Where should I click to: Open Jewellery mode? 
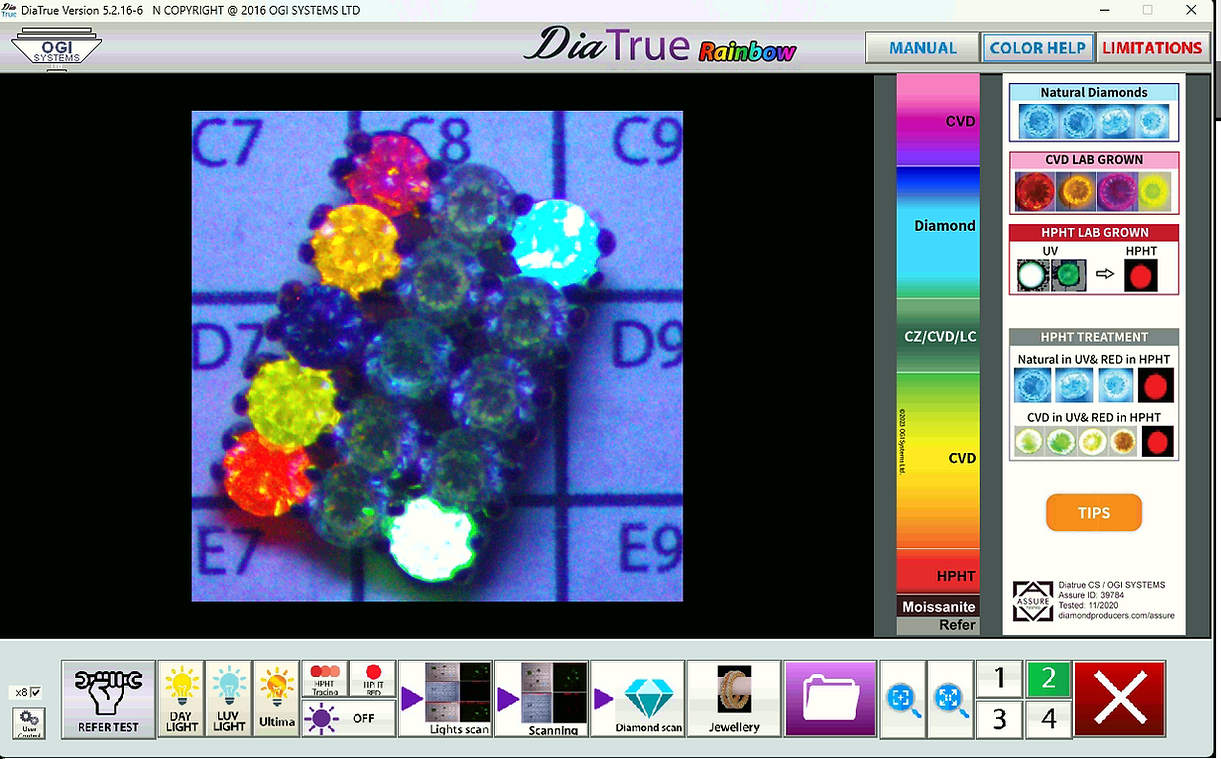[734, 700]
